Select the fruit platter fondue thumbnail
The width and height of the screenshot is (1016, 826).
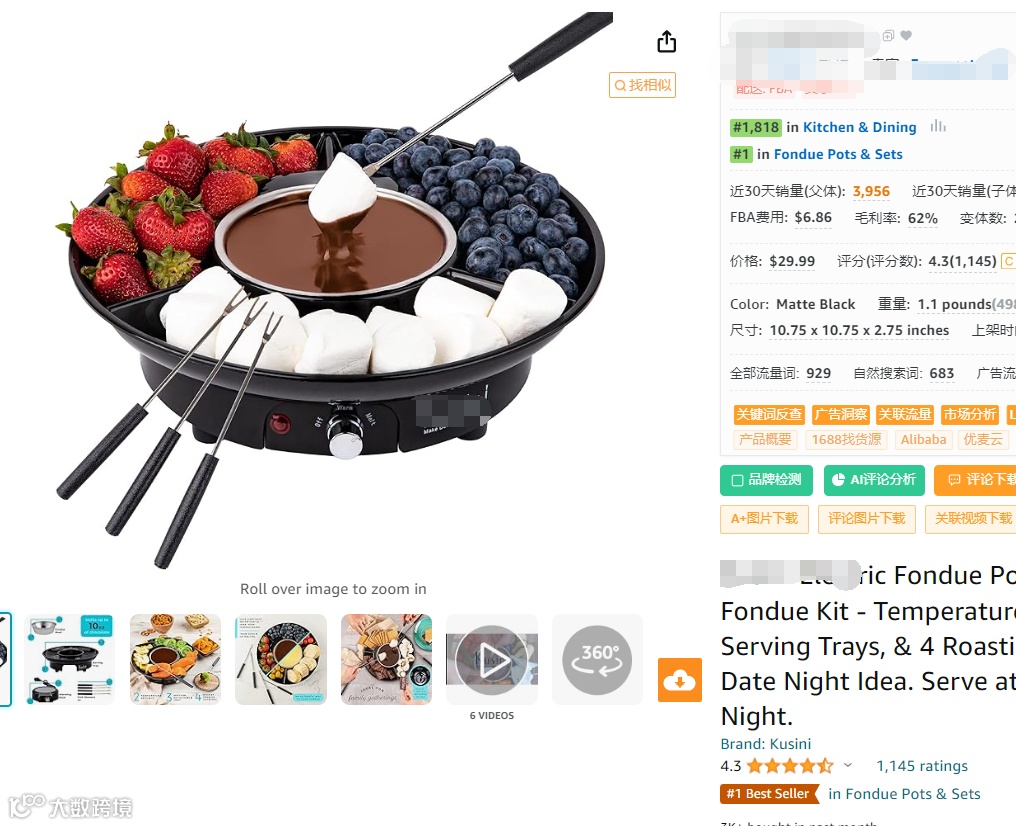(x=175, y=660)
